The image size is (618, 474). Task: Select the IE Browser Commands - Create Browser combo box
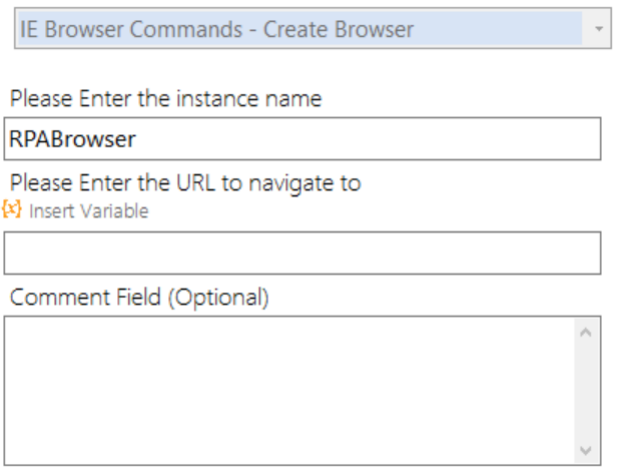313,28
